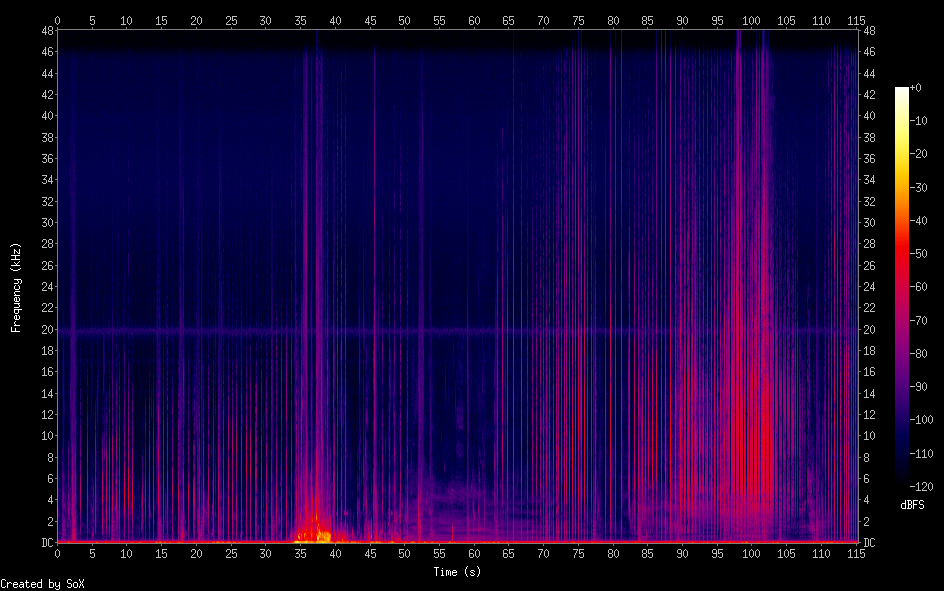This screenshot has width=944, height=591.
Task: Click the 75 second tick on top axis
Action: pyautogui.click(x=578, y=19)
